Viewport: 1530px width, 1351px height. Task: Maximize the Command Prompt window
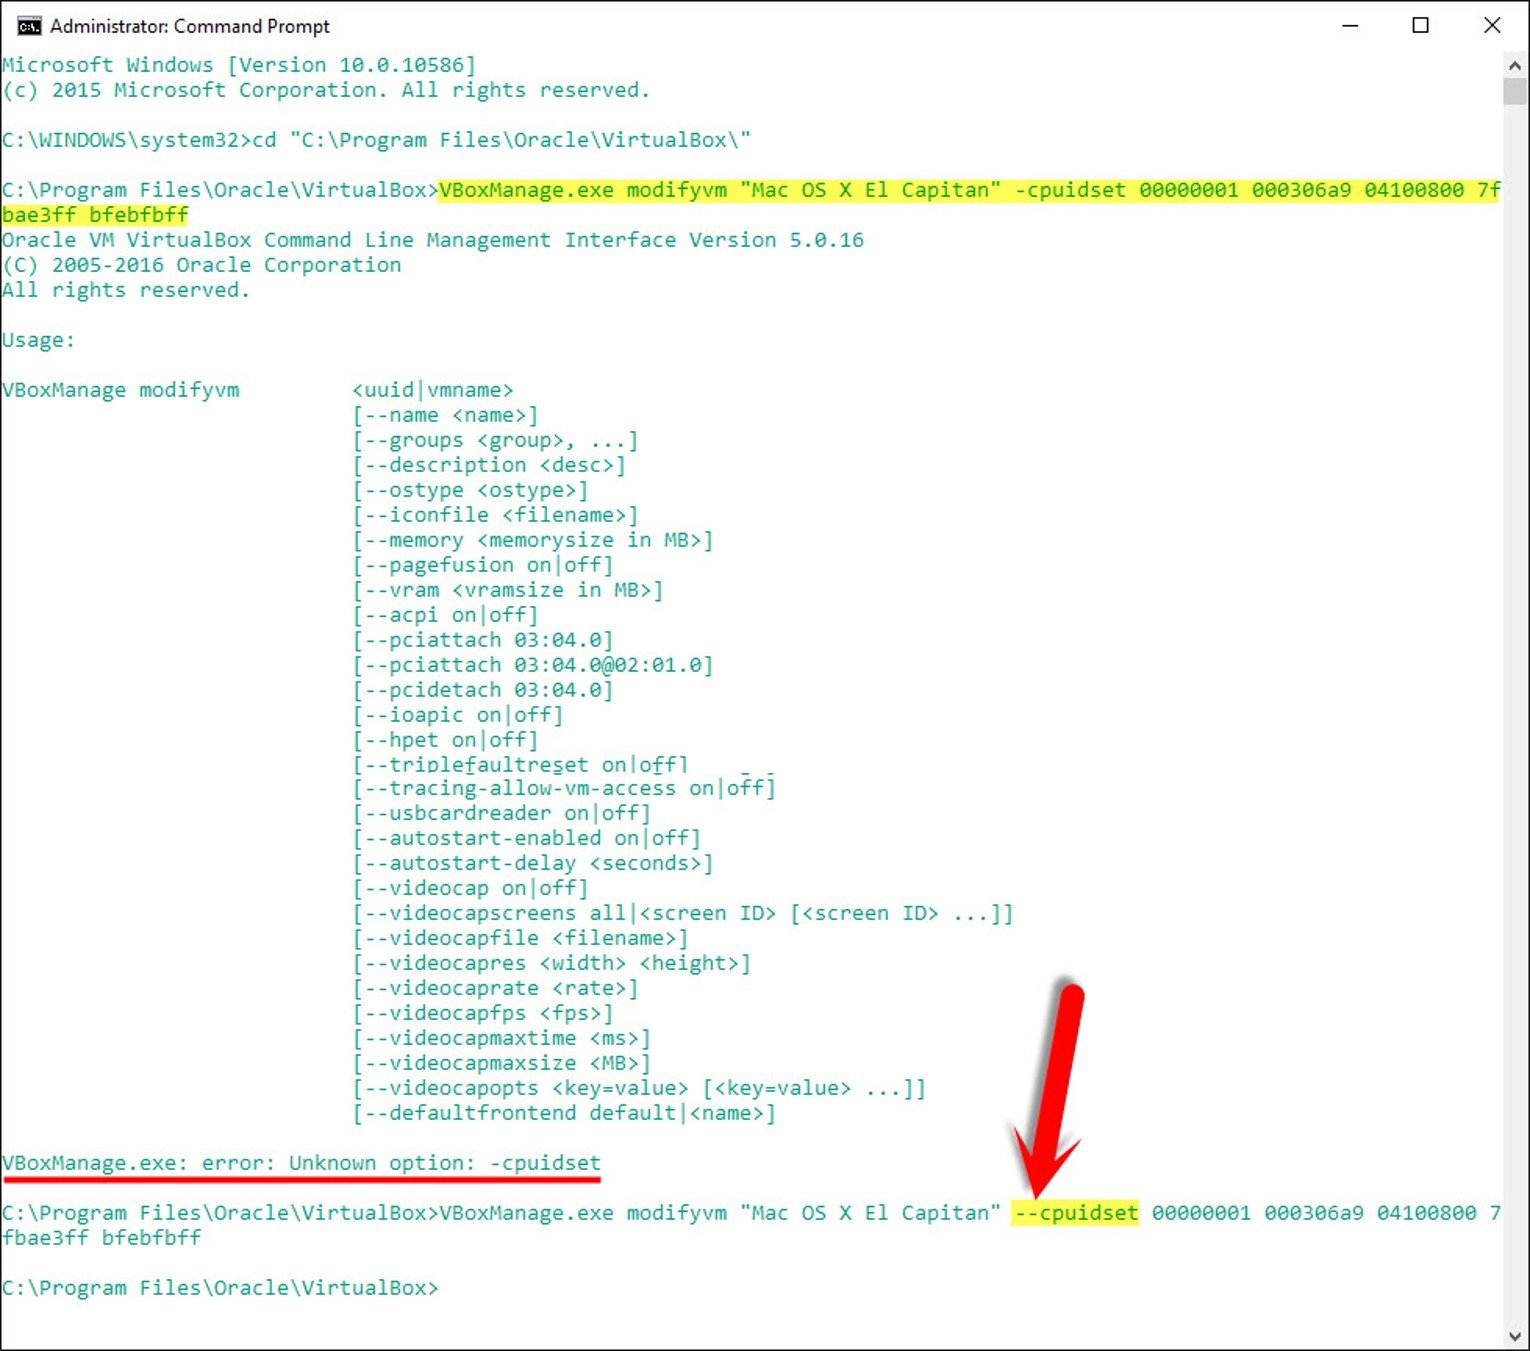[x=1420, y=26]
